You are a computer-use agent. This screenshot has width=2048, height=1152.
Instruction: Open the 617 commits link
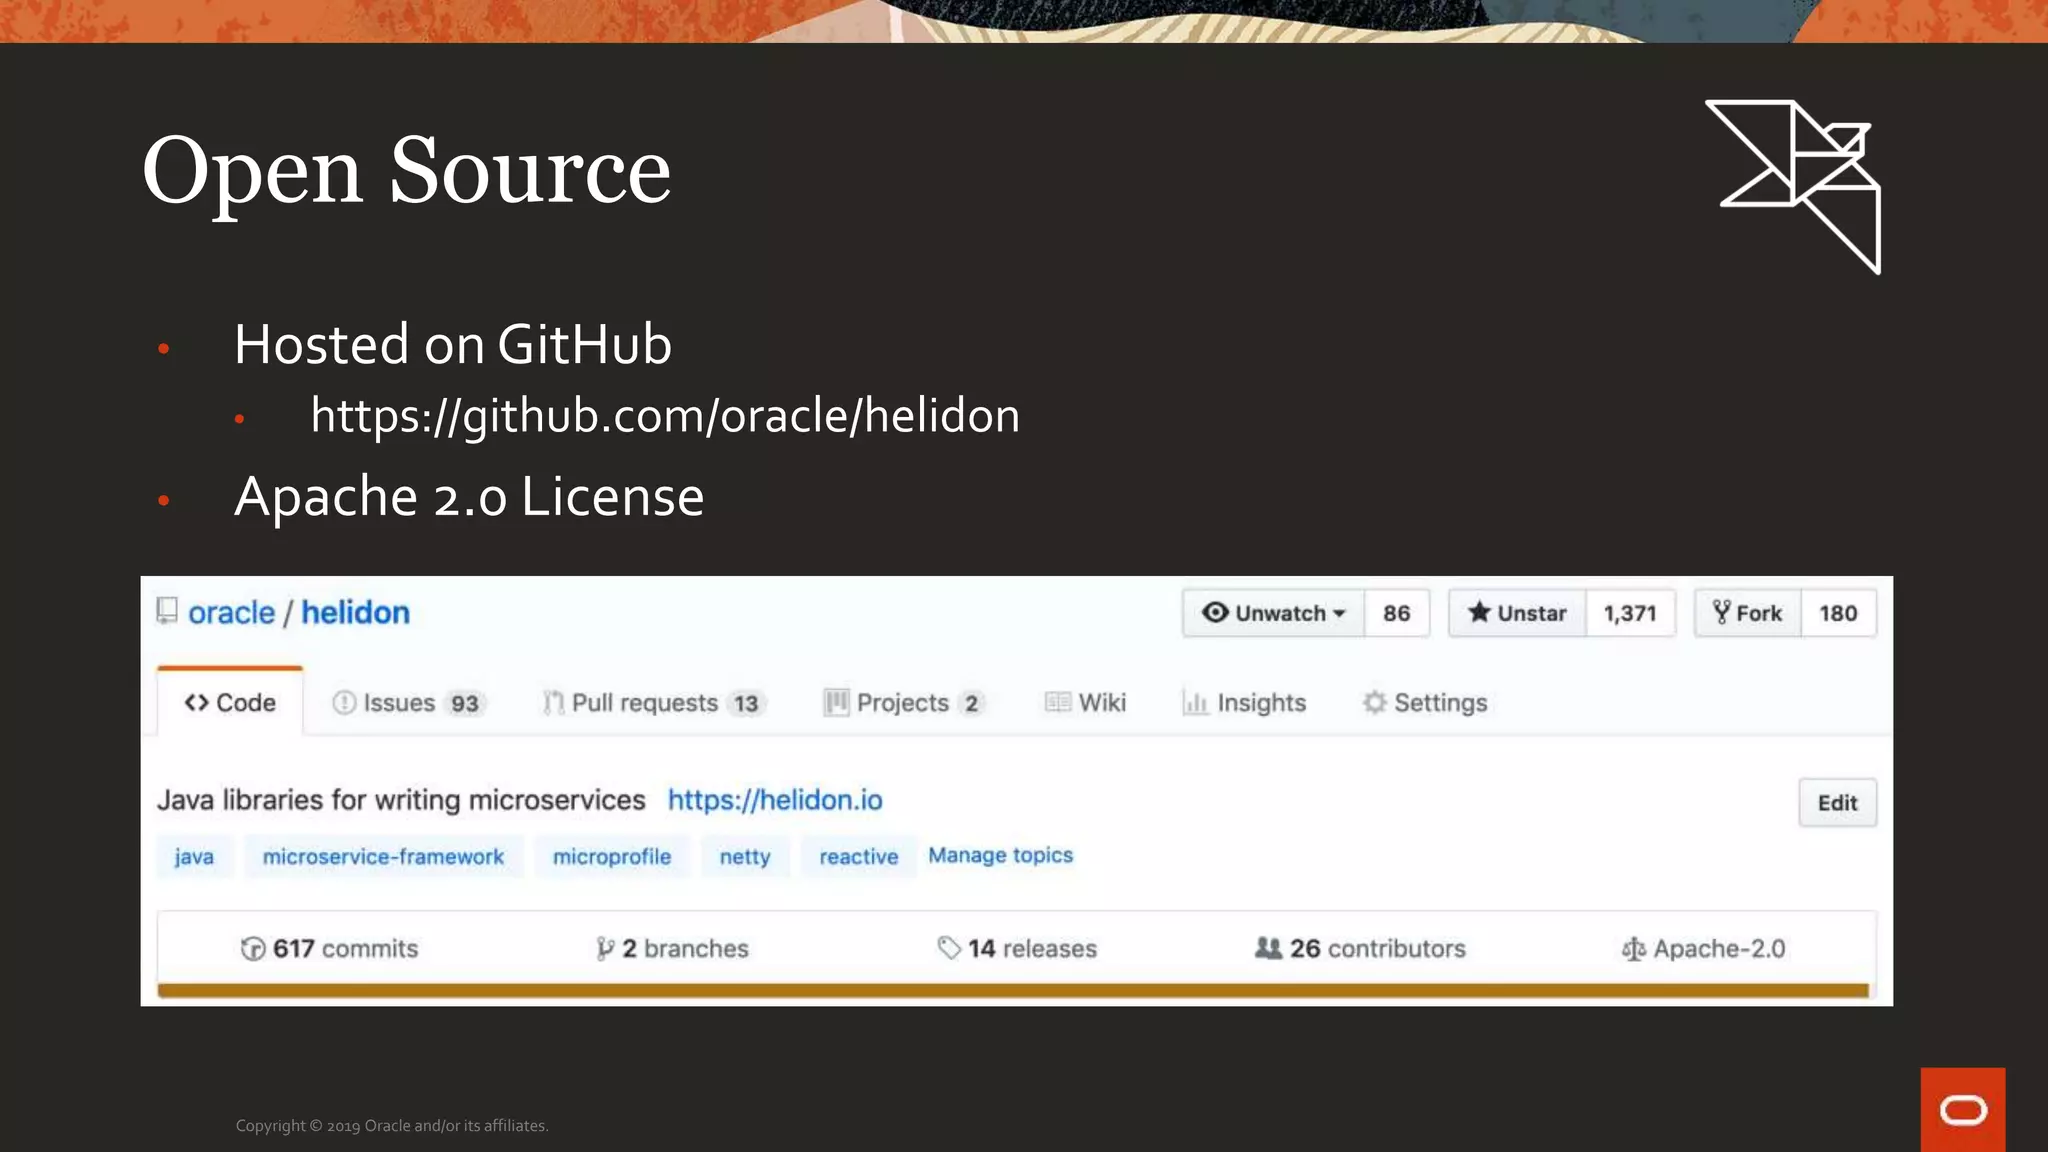tap(330, 948)
